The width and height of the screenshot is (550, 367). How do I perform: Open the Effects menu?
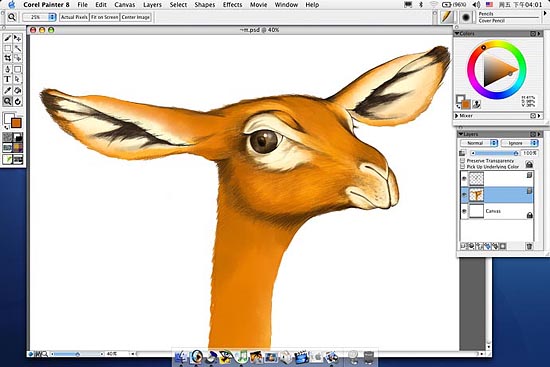(232, 5)
